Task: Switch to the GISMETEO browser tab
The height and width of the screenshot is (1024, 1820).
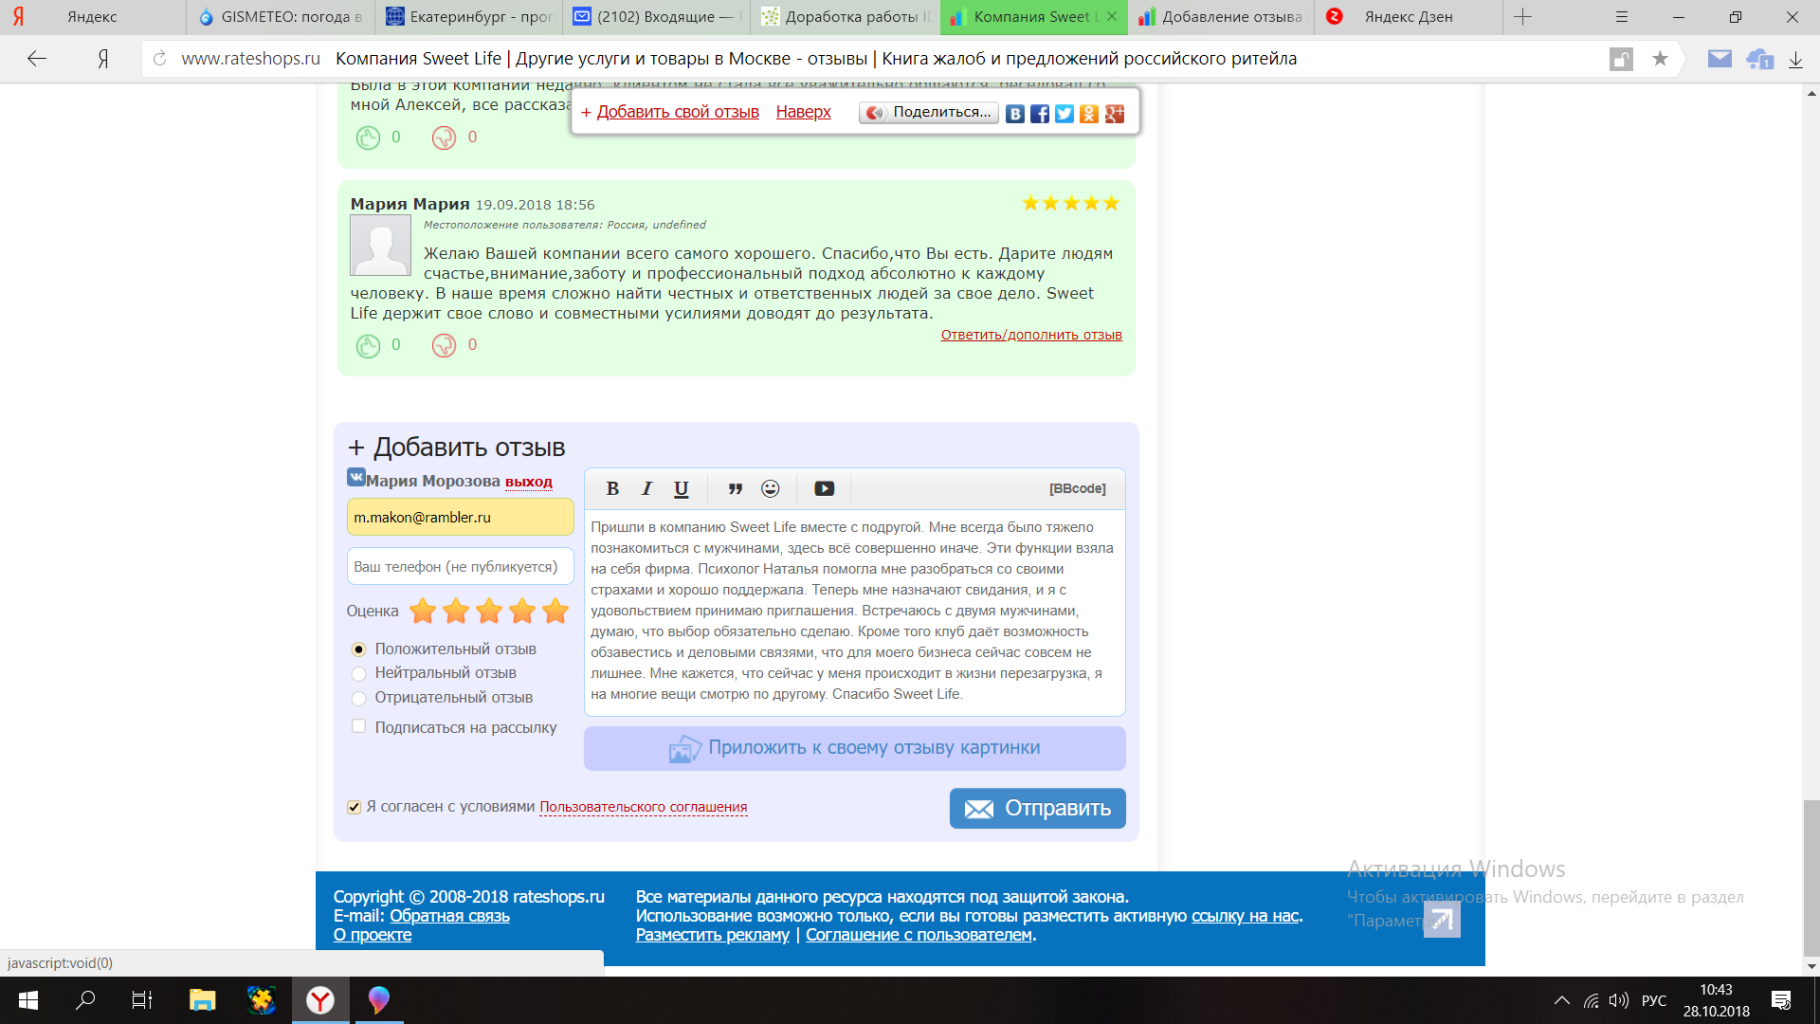Action: [x=280, y=17]
